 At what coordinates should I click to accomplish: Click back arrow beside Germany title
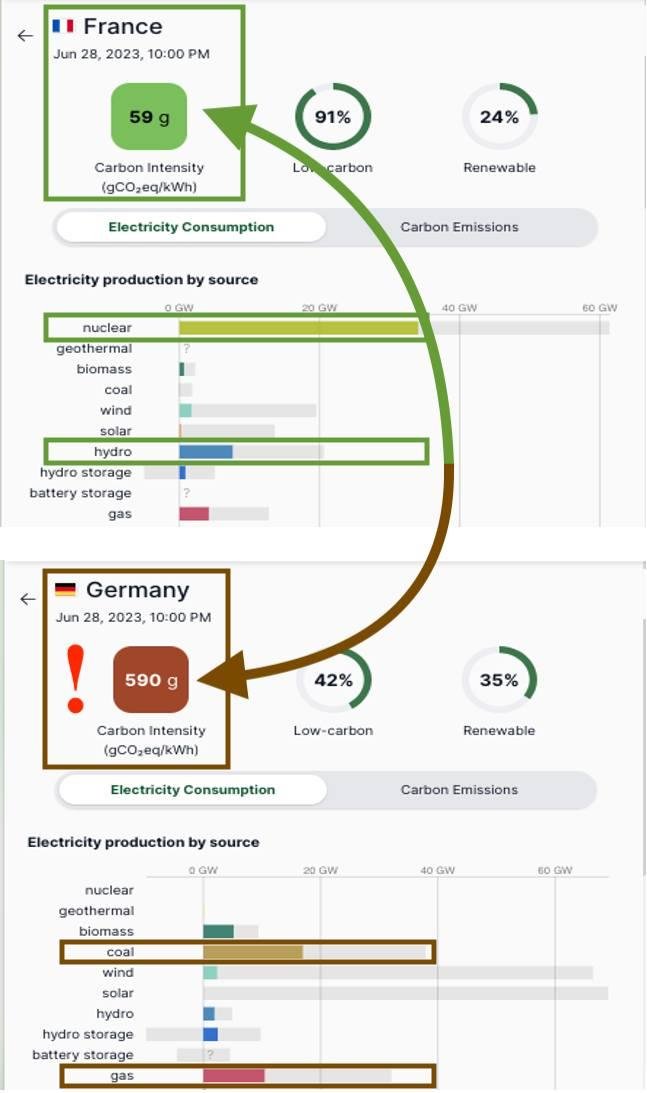coord(27,599)
